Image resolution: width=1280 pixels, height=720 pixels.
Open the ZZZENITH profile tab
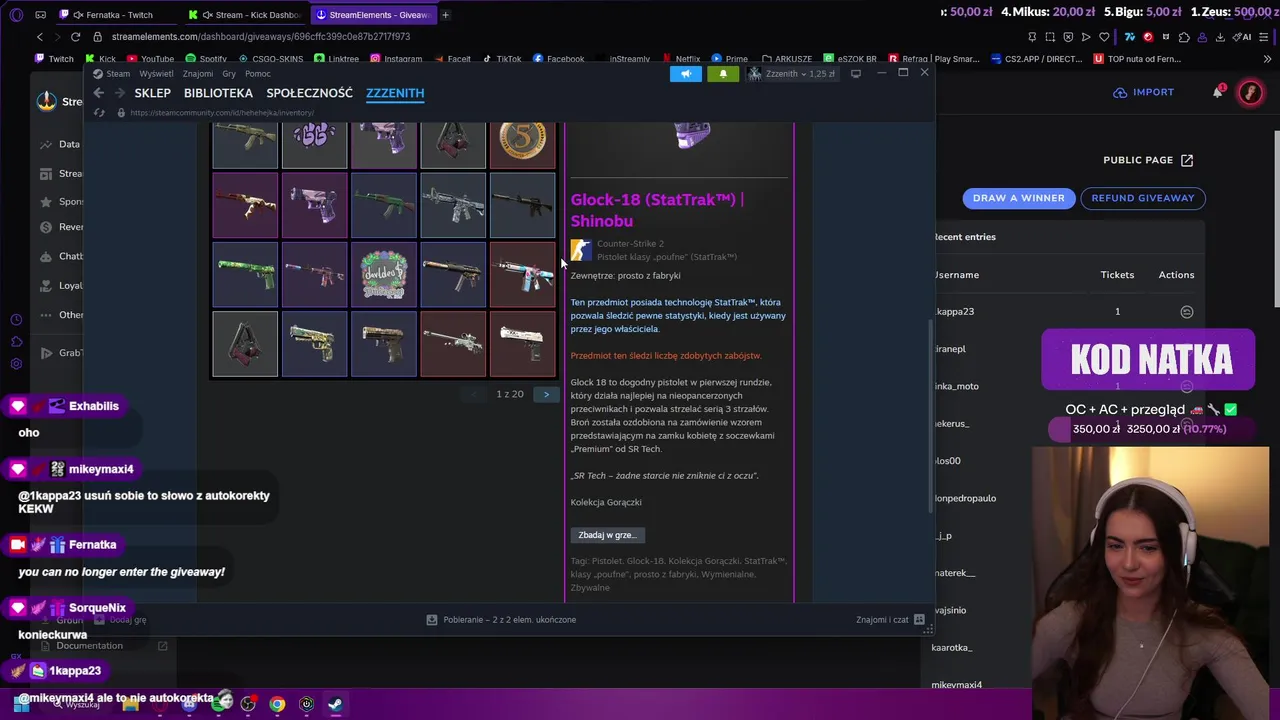(395, 93)
